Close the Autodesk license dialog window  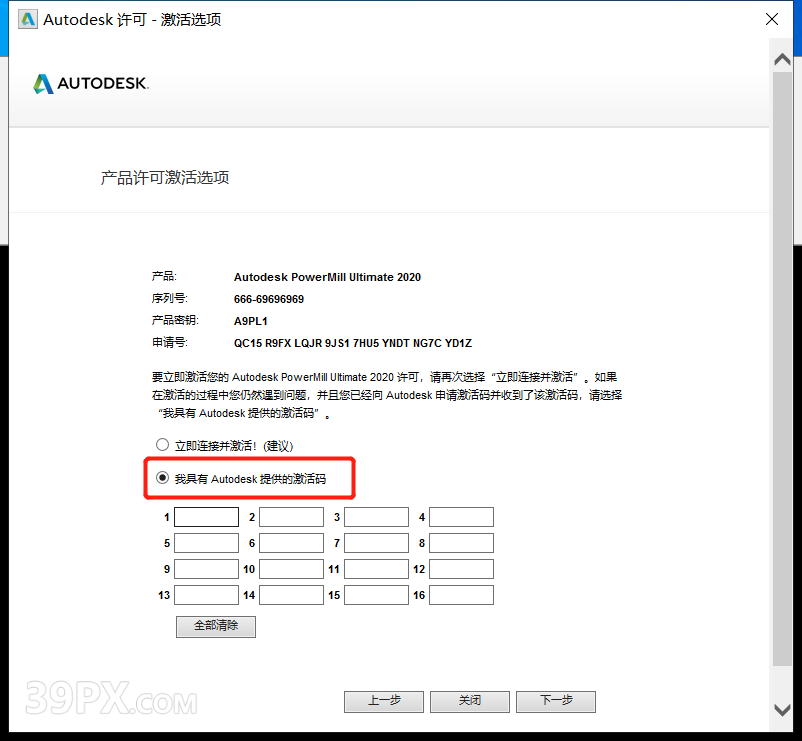pos(772,19)
